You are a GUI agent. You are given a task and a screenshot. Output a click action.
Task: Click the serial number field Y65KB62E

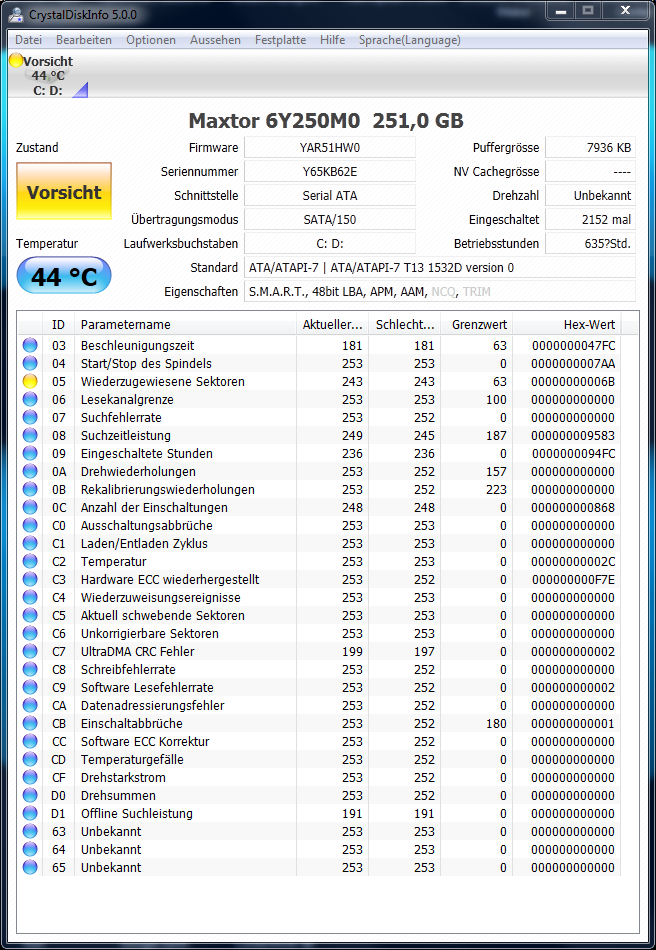coord(330,171)
